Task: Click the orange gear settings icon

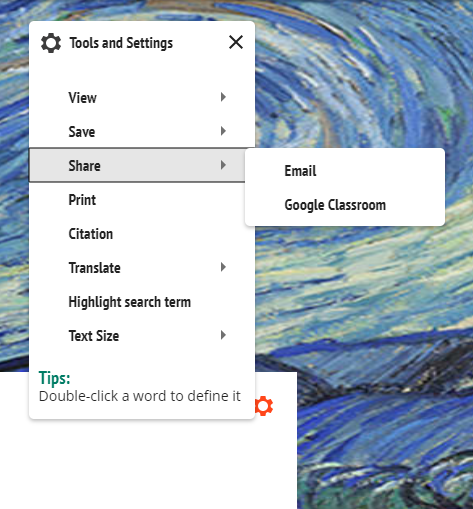Action: click(x=264, y=406)
